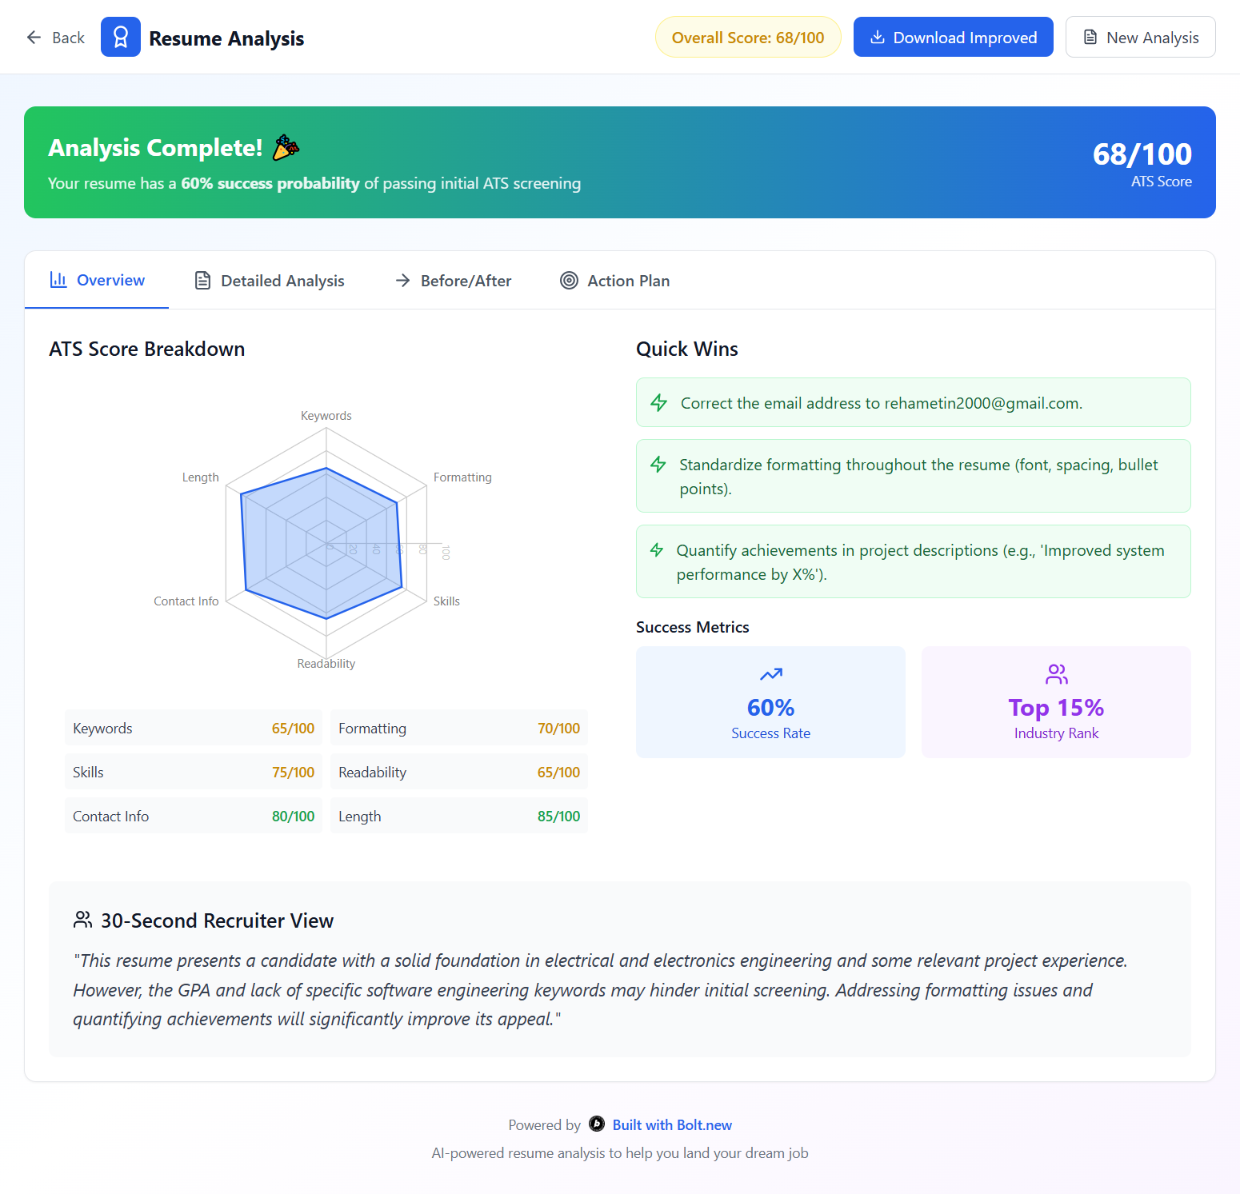Click the Top 15% Industry Rank card
This screenshot has height=1194, width=1240.
click(x=1056, y=702)
